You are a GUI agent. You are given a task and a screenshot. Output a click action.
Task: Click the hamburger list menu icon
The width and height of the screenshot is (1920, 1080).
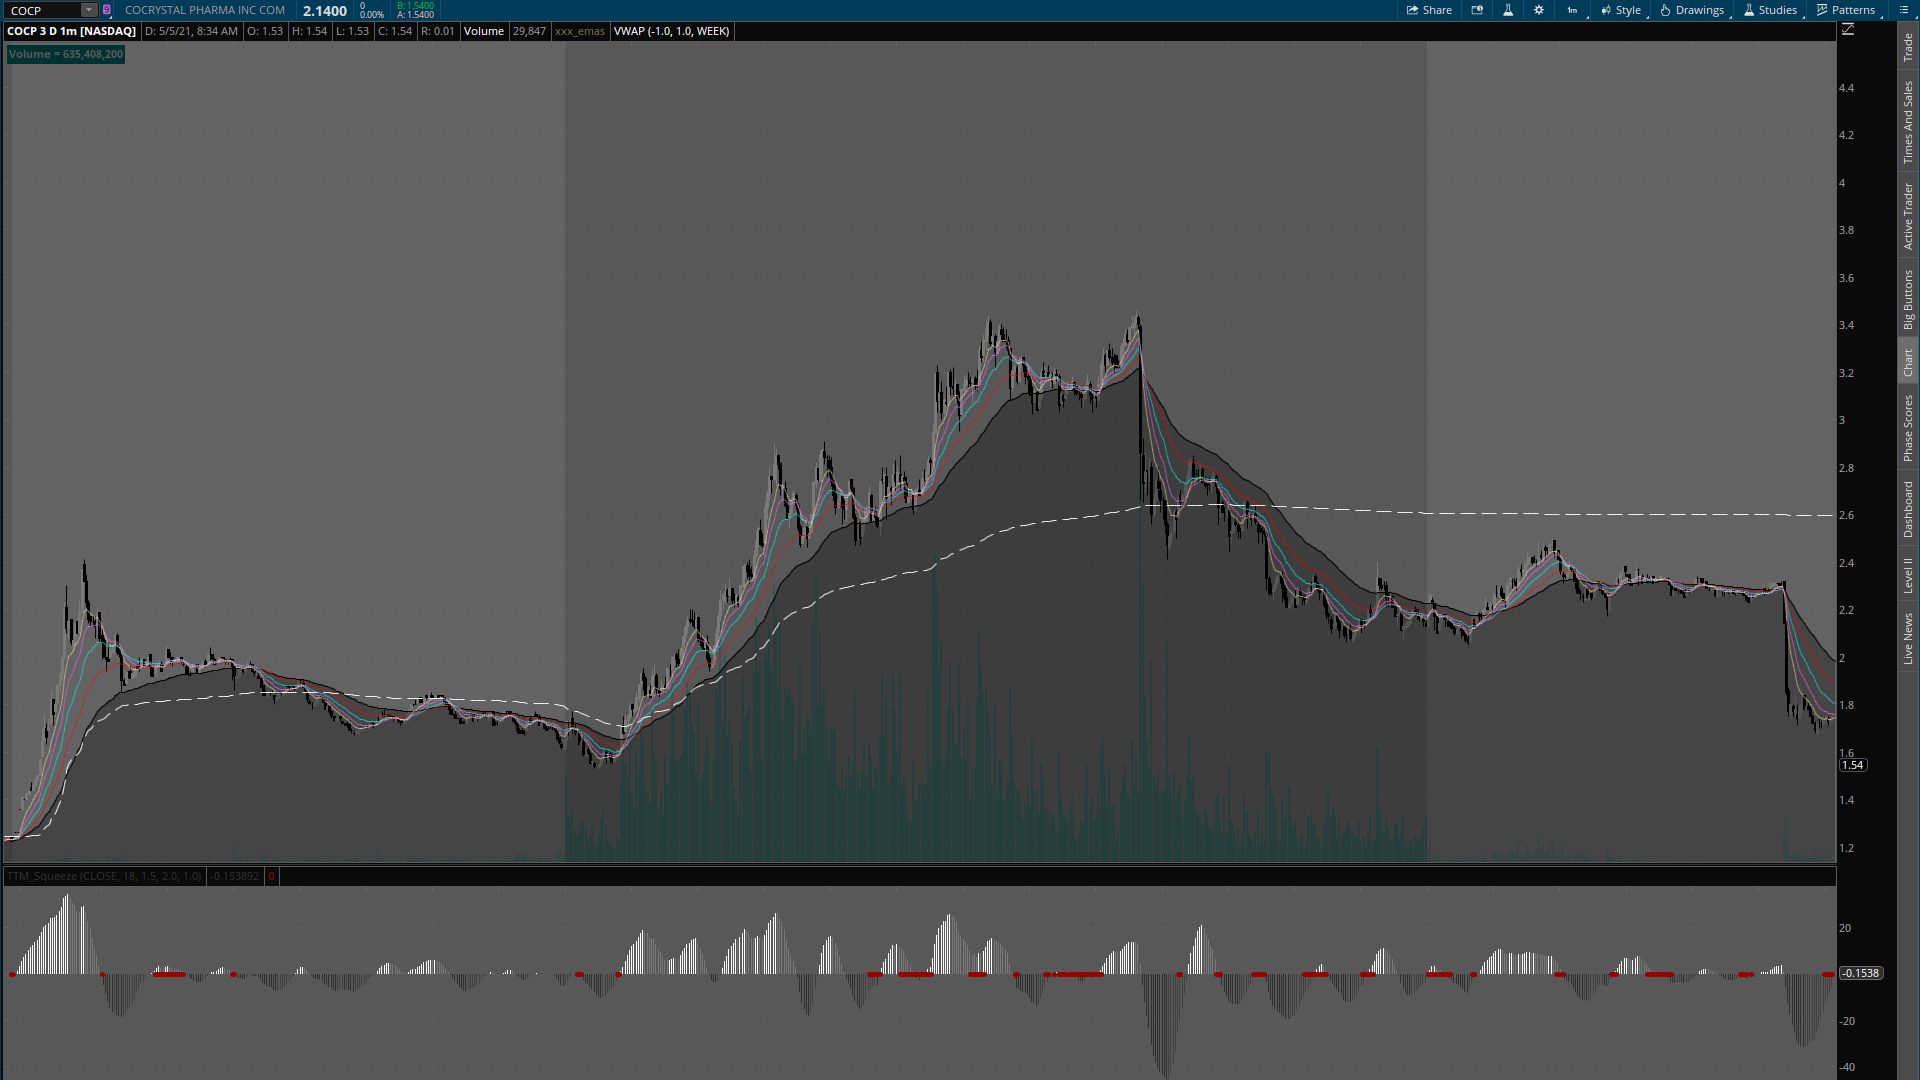[1903, 10]
